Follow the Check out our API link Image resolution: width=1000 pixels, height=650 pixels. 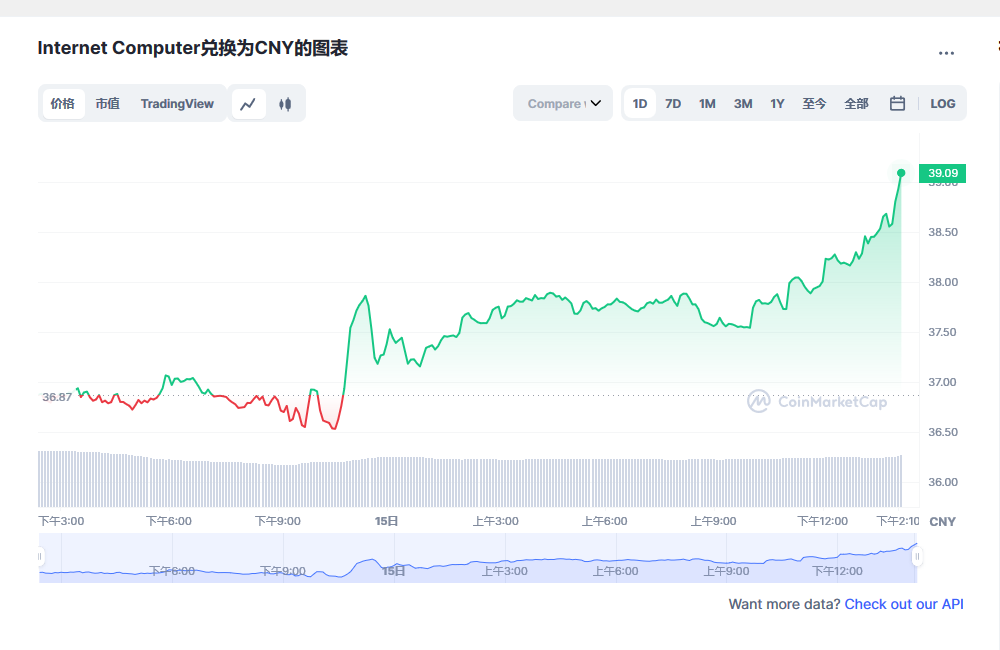pyautogui.click(x=904, y=604)
